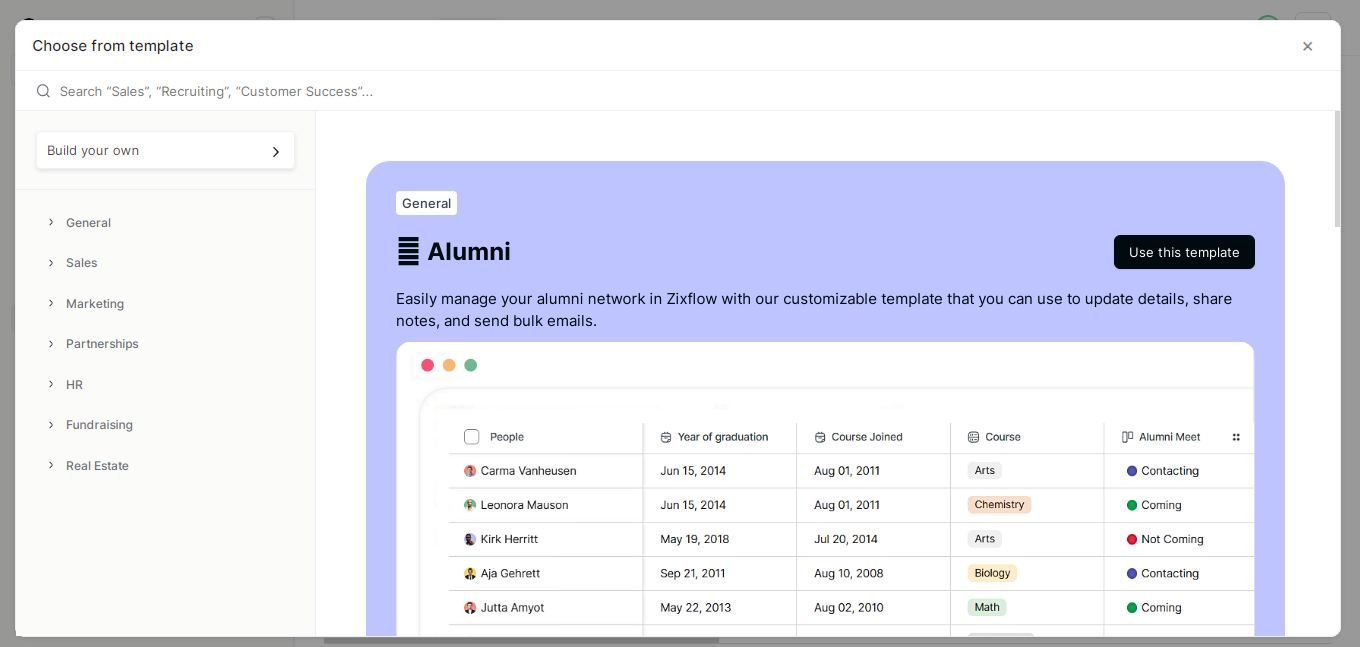Click the icon next to the Course column label
1360x647 pixels.
pyautogui.click(x=971, y=437)
